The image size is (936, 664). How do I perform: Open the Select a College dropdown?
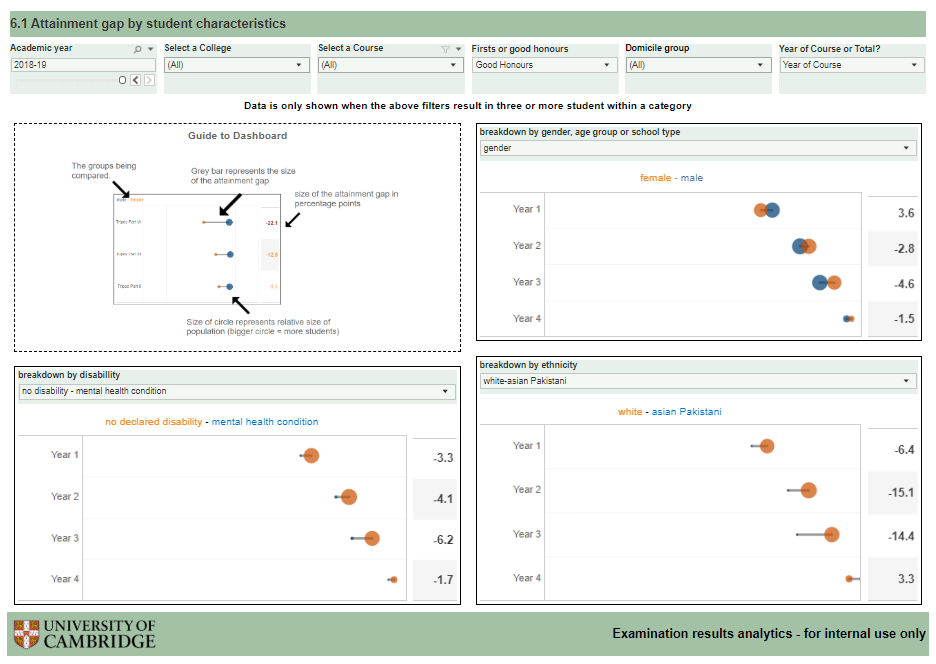point(237,65)
